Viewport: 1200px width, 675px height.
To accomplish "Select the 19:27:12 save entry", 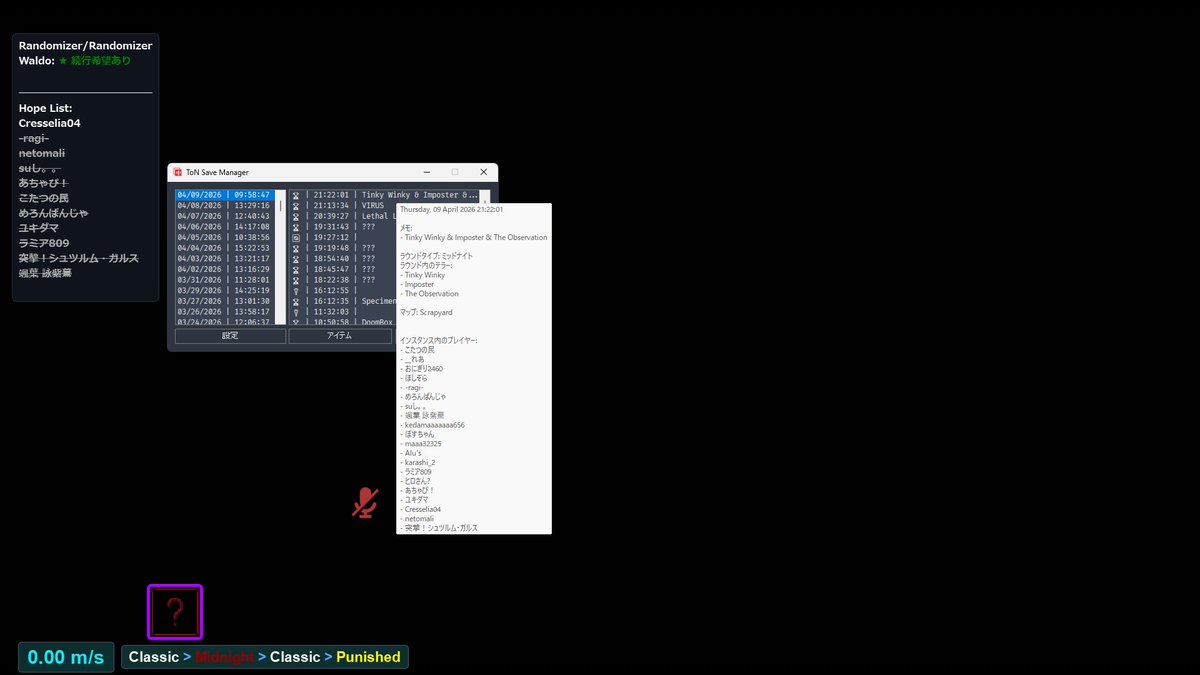I will tap(343, 237).
